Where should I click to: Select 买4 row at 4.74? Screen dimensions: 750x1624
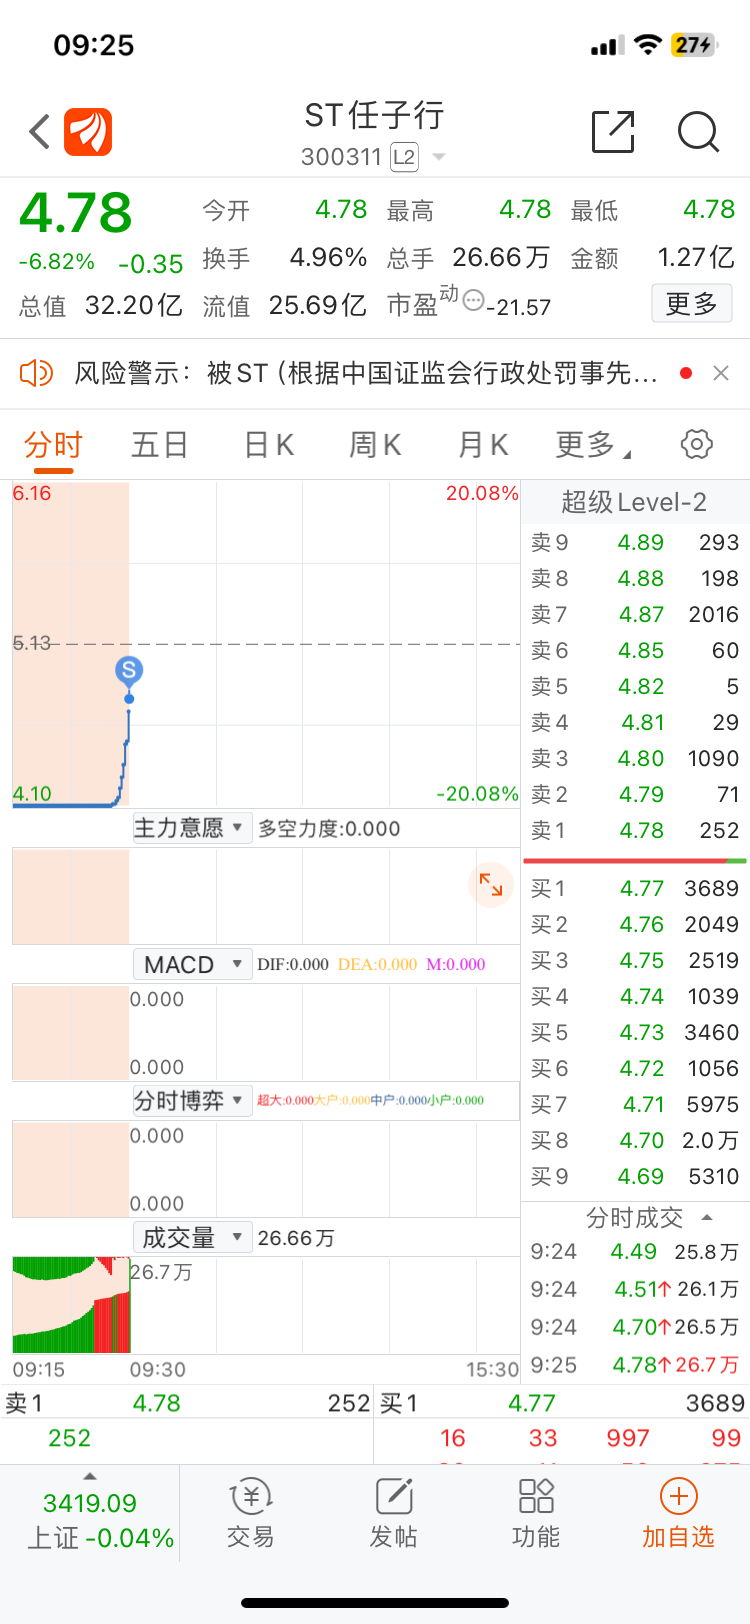[x=635, y=996]
